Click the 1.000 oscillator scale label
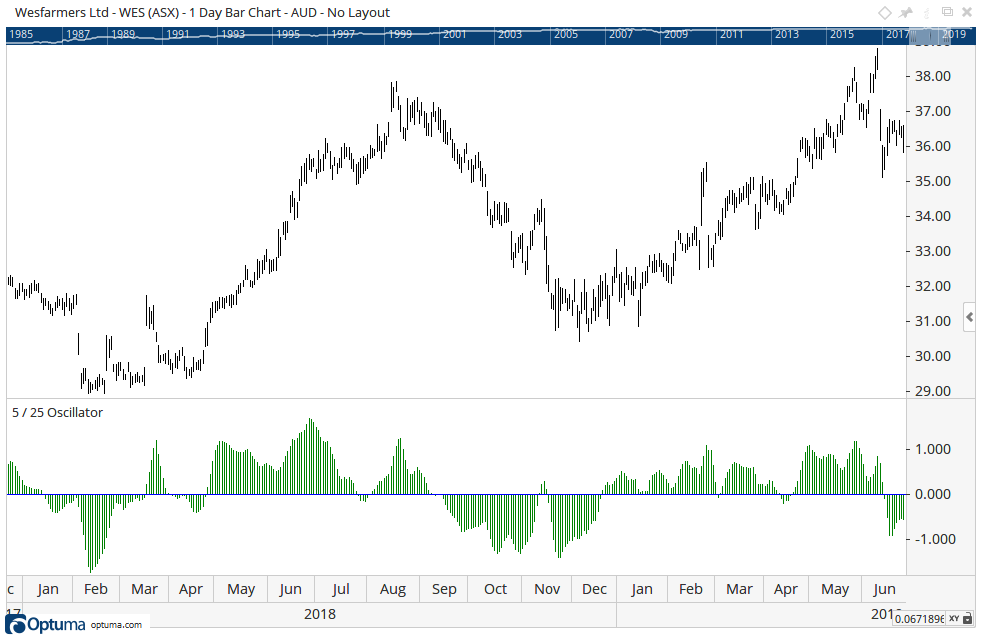Screen dimensions: 982x635 pos(933,450)
